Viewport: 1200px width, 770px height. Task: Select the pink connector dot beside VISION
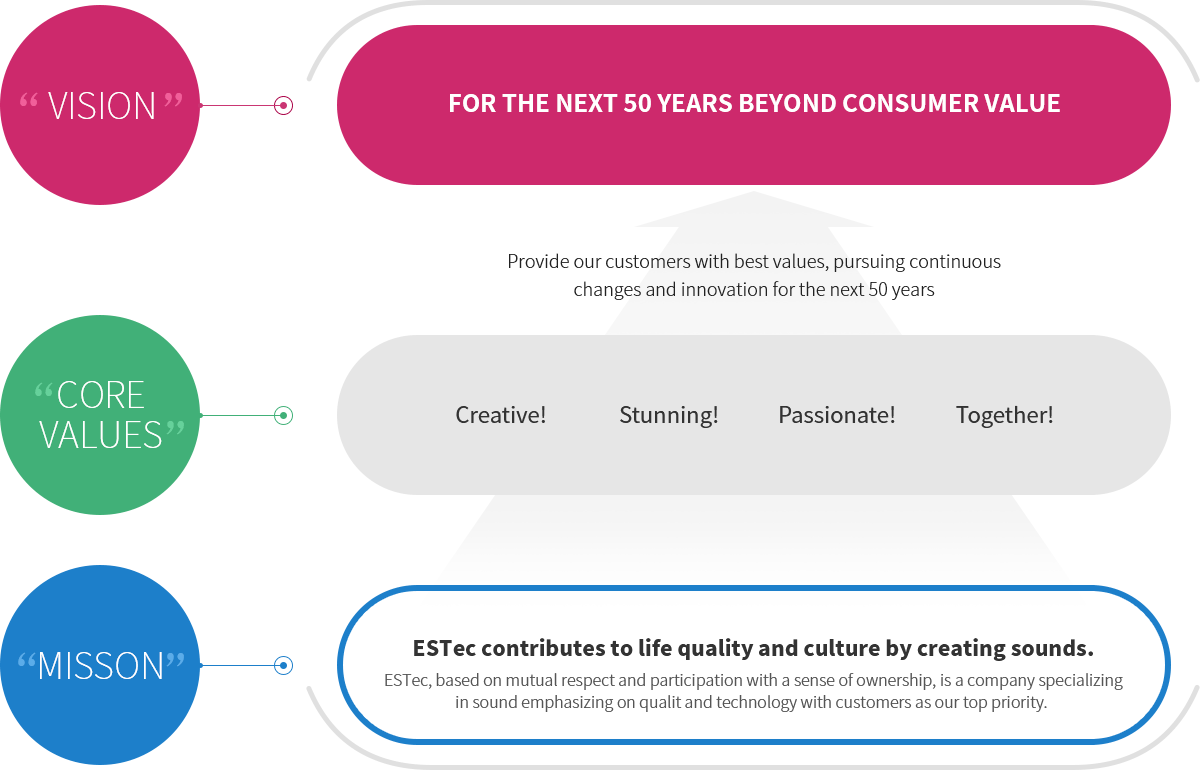pyautogui.click(x=283, y=105)
